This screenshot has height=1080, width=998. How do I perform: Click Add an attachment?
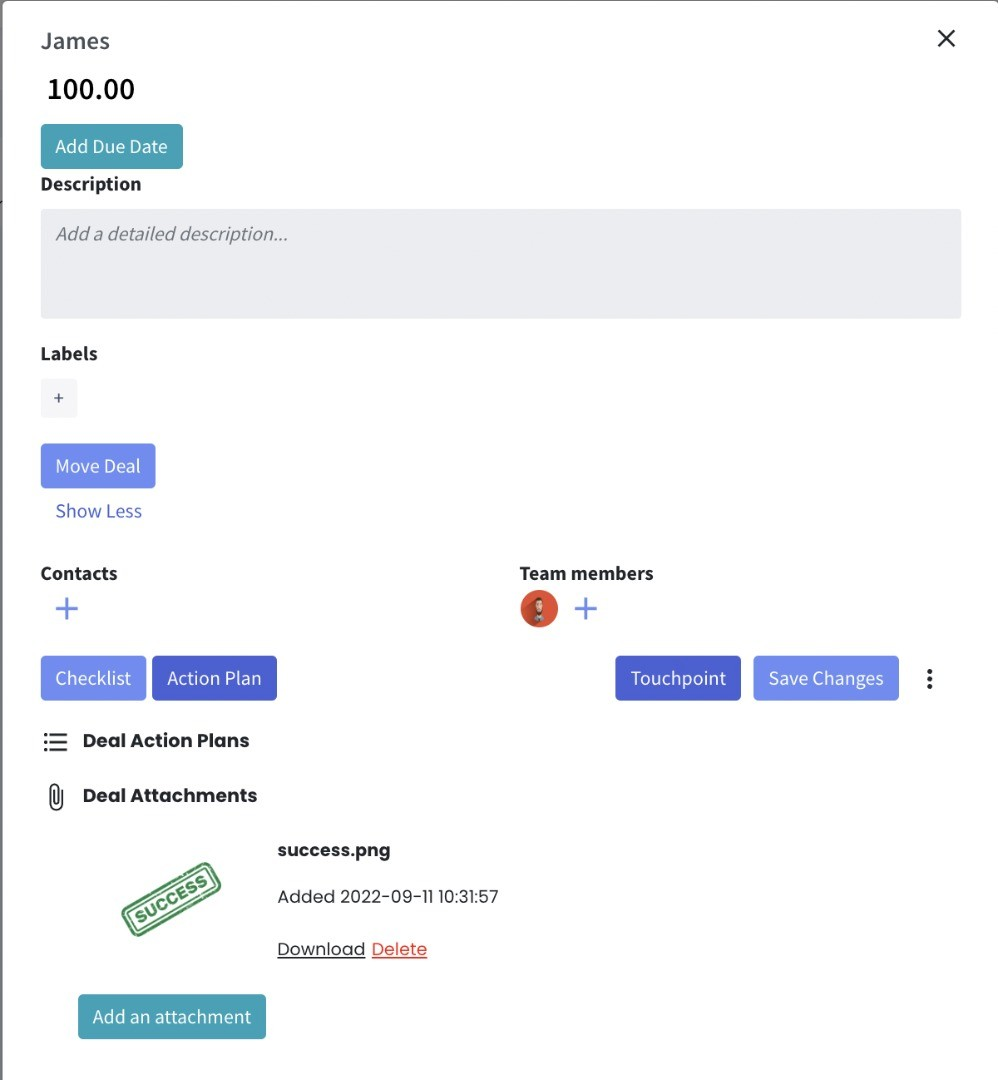171,1016
